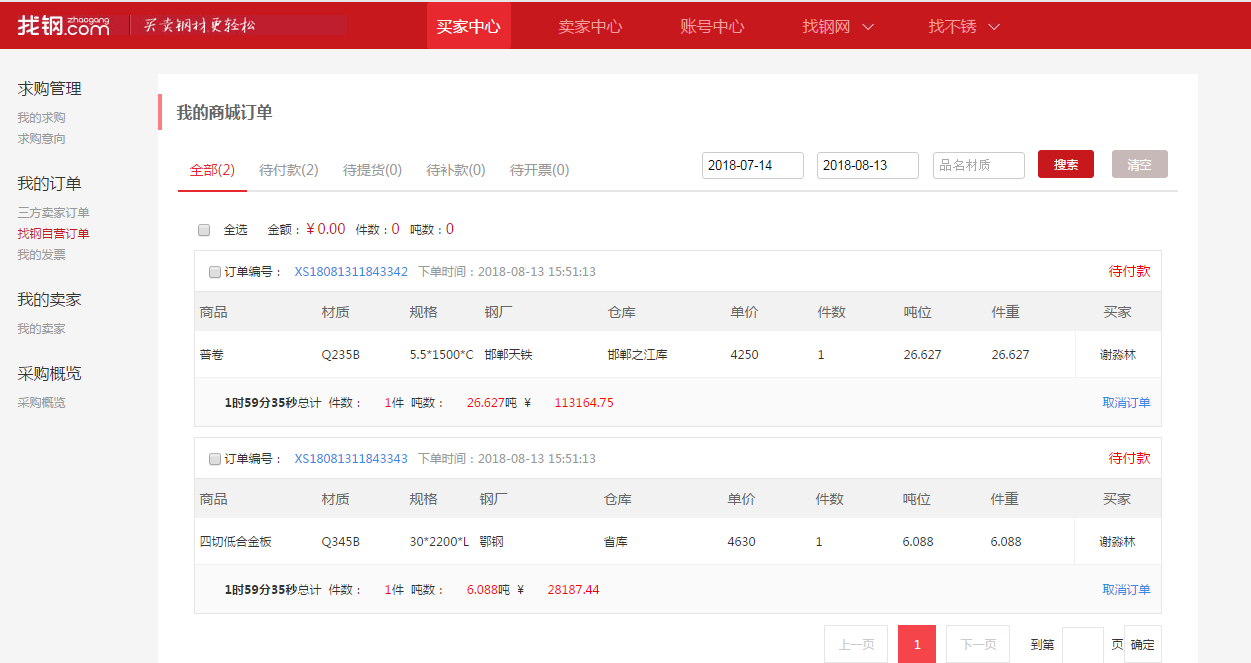The image size is (1251, 663).
Task: Check the box for order XS18081311843343
Action: pyautogui.click(x=215, y=459)
